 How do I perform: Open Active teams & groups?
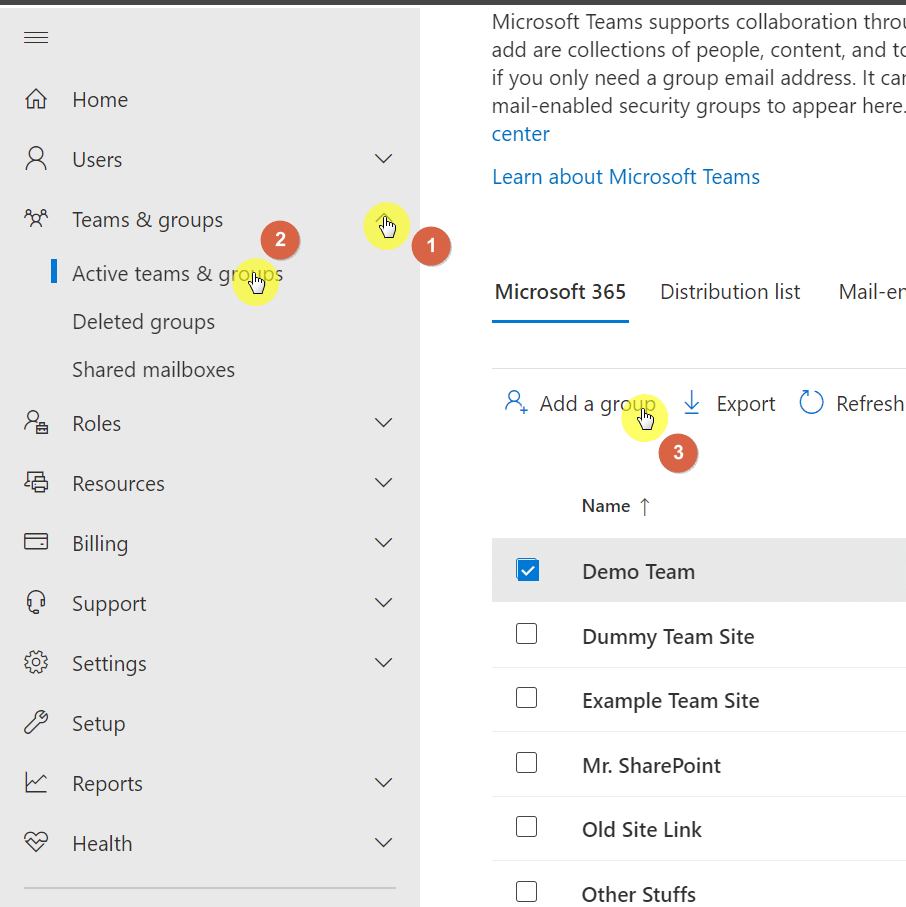coord(177,274)
